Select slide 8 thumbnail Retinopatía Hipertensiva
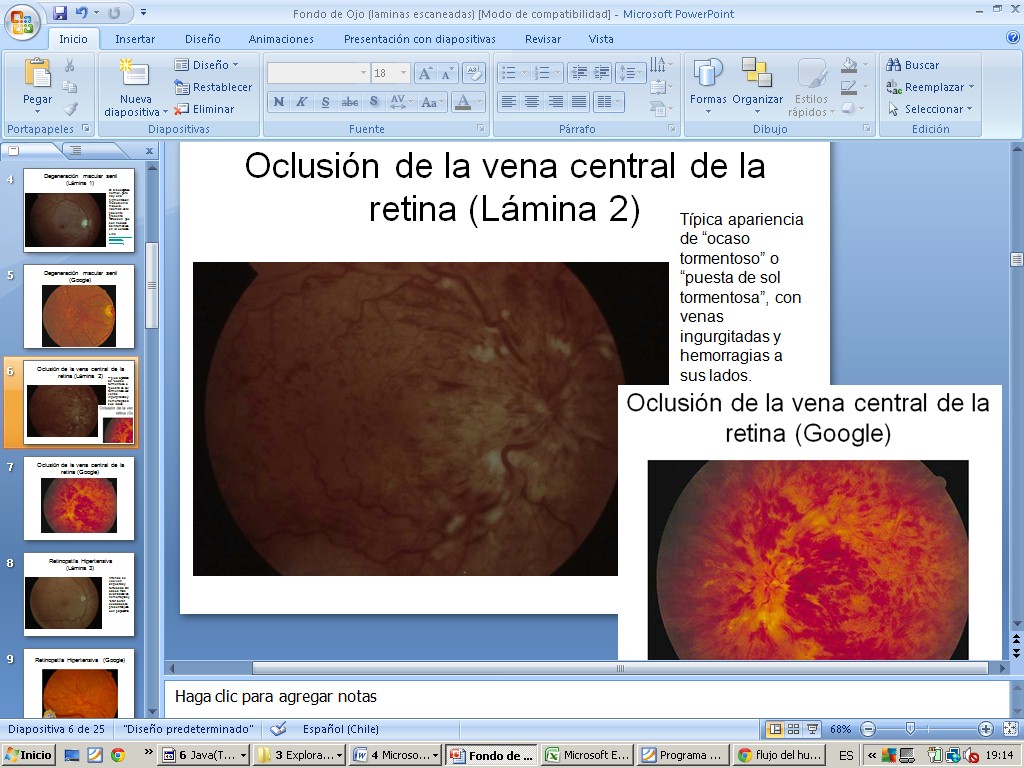 pyautogui.click(x=79, y=594)
